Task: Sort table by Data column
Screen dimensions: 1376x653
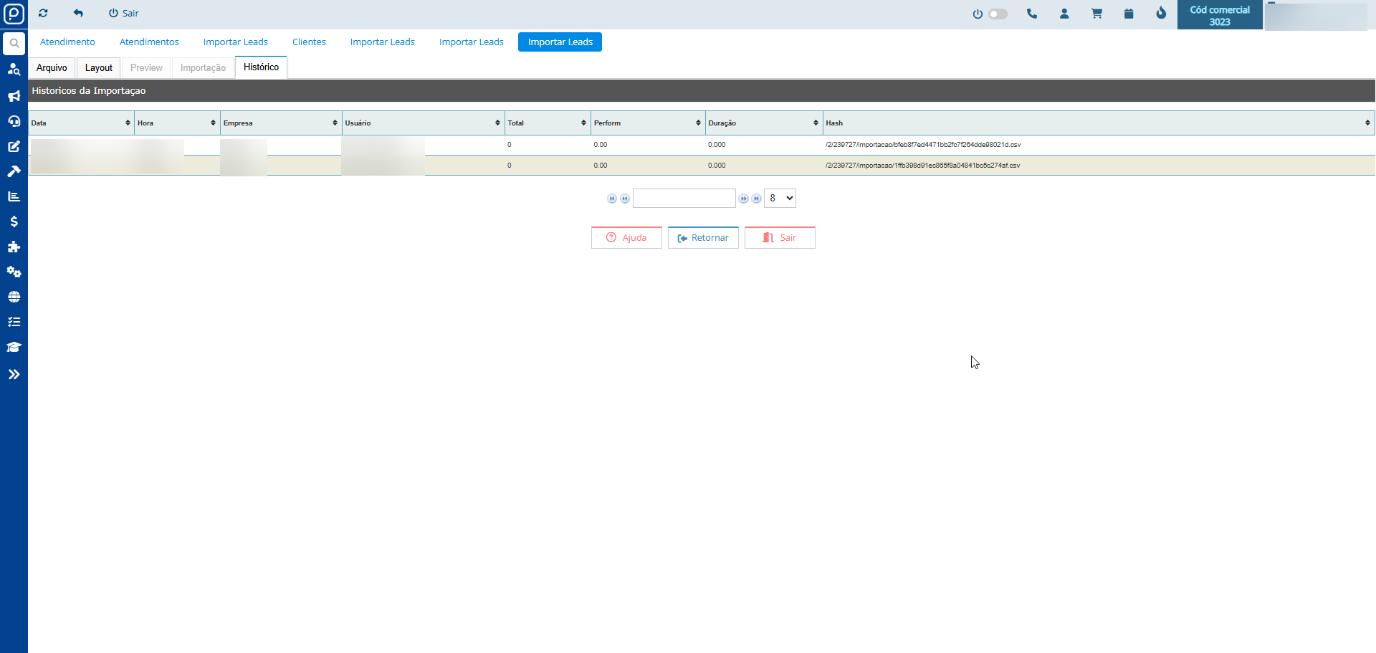Action: tap(80, 123)
